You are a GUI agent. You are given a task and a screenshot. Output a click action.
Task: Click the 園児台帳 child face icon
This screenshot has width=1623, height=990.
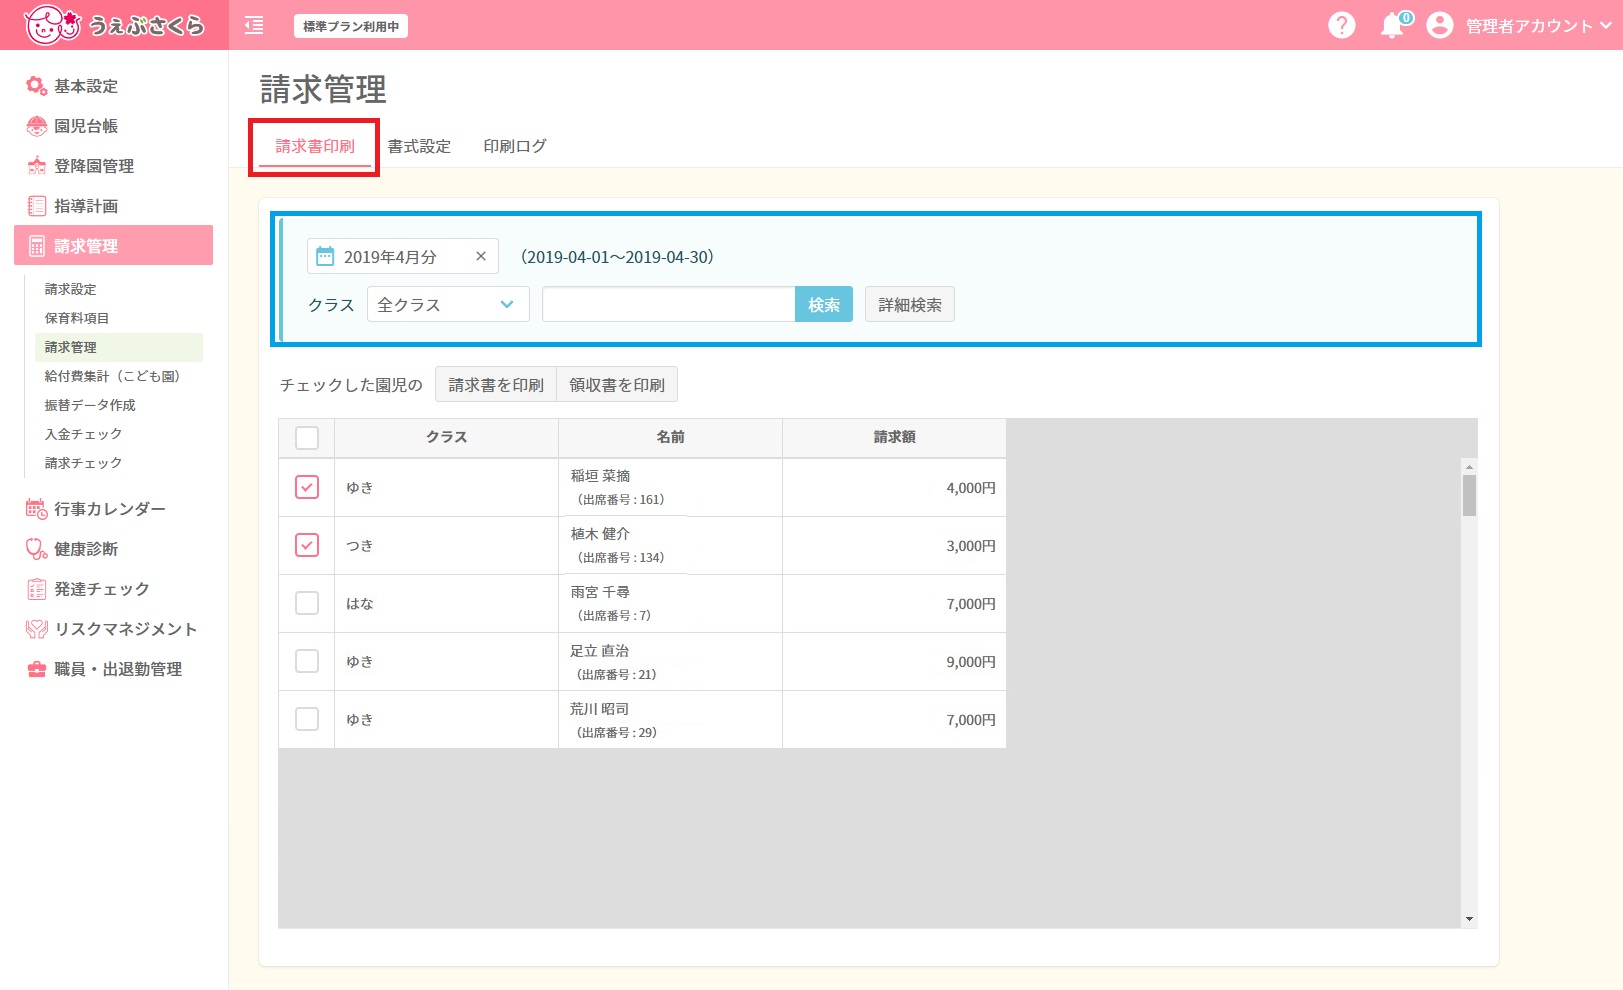coord(36,126)
